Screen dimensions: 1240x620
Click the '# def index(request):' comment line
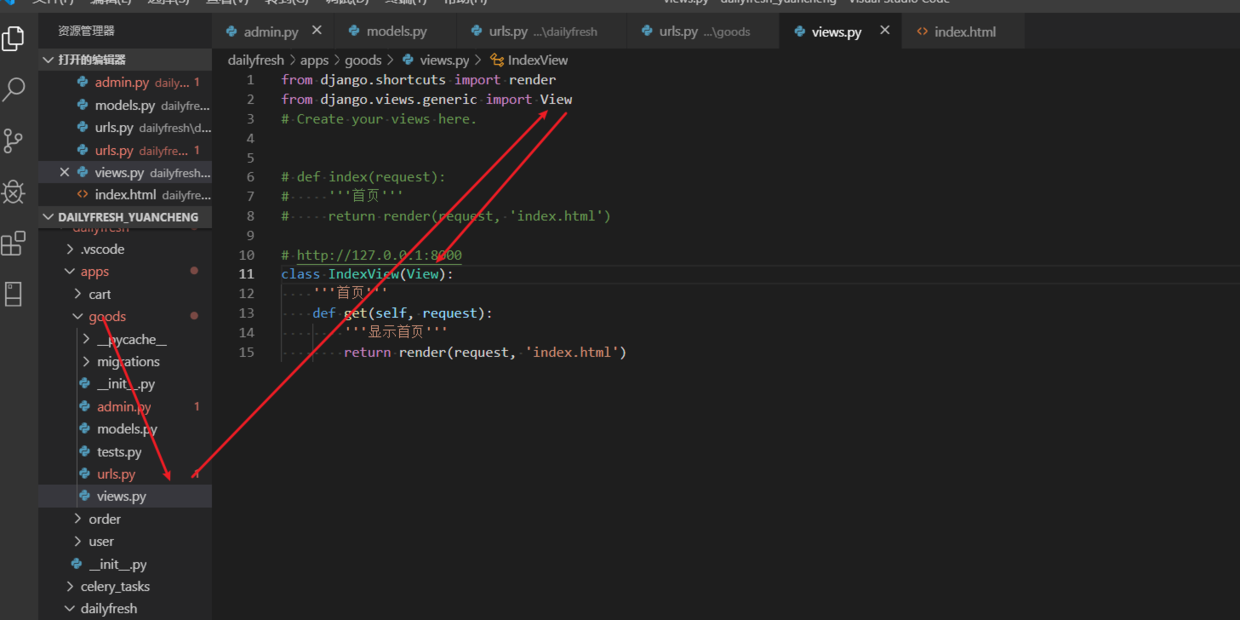tap(363, 177)
